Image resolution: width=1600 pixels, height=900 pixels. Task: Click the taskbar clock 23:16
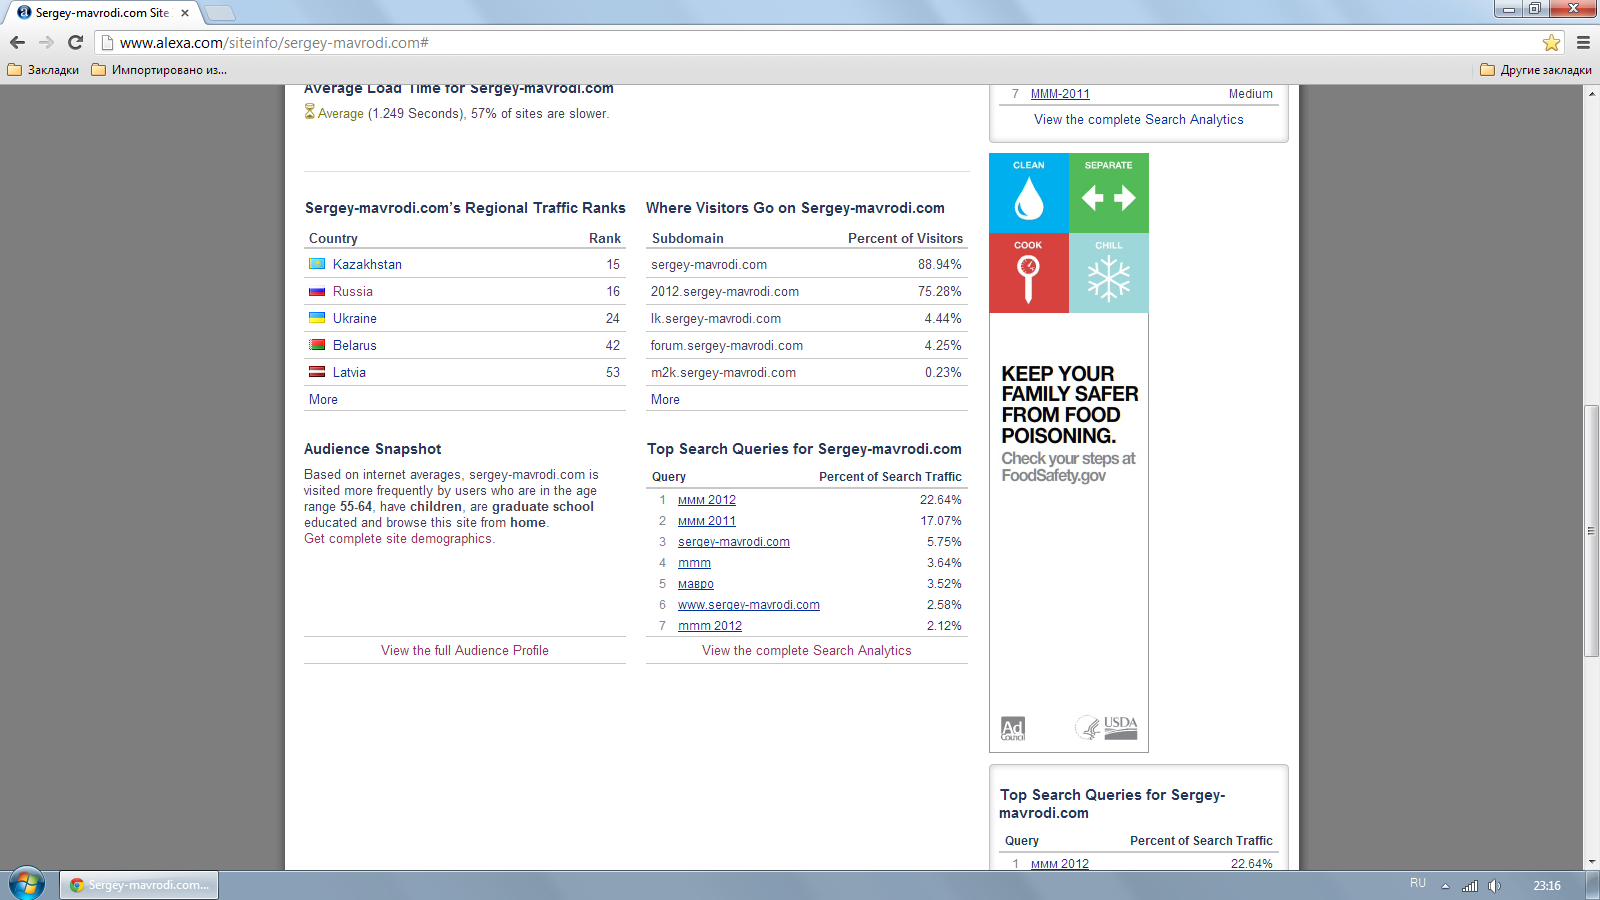click(x=1547, y=886)
